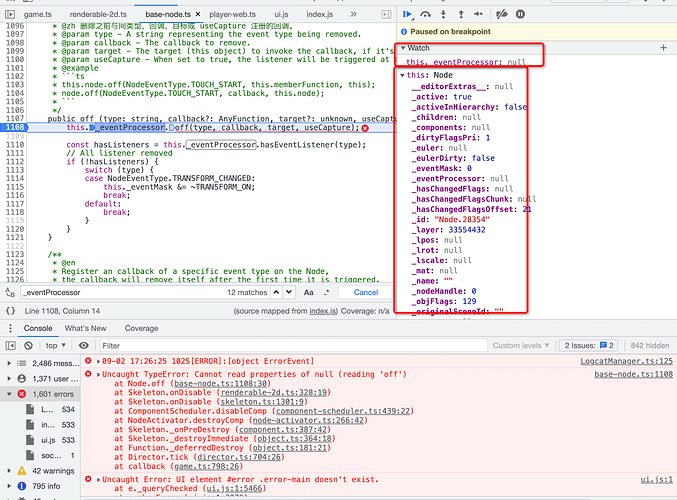This screenshot has width=677, height=500.
Task: Click the Step button in debugger toolbar
Action: 478,14
